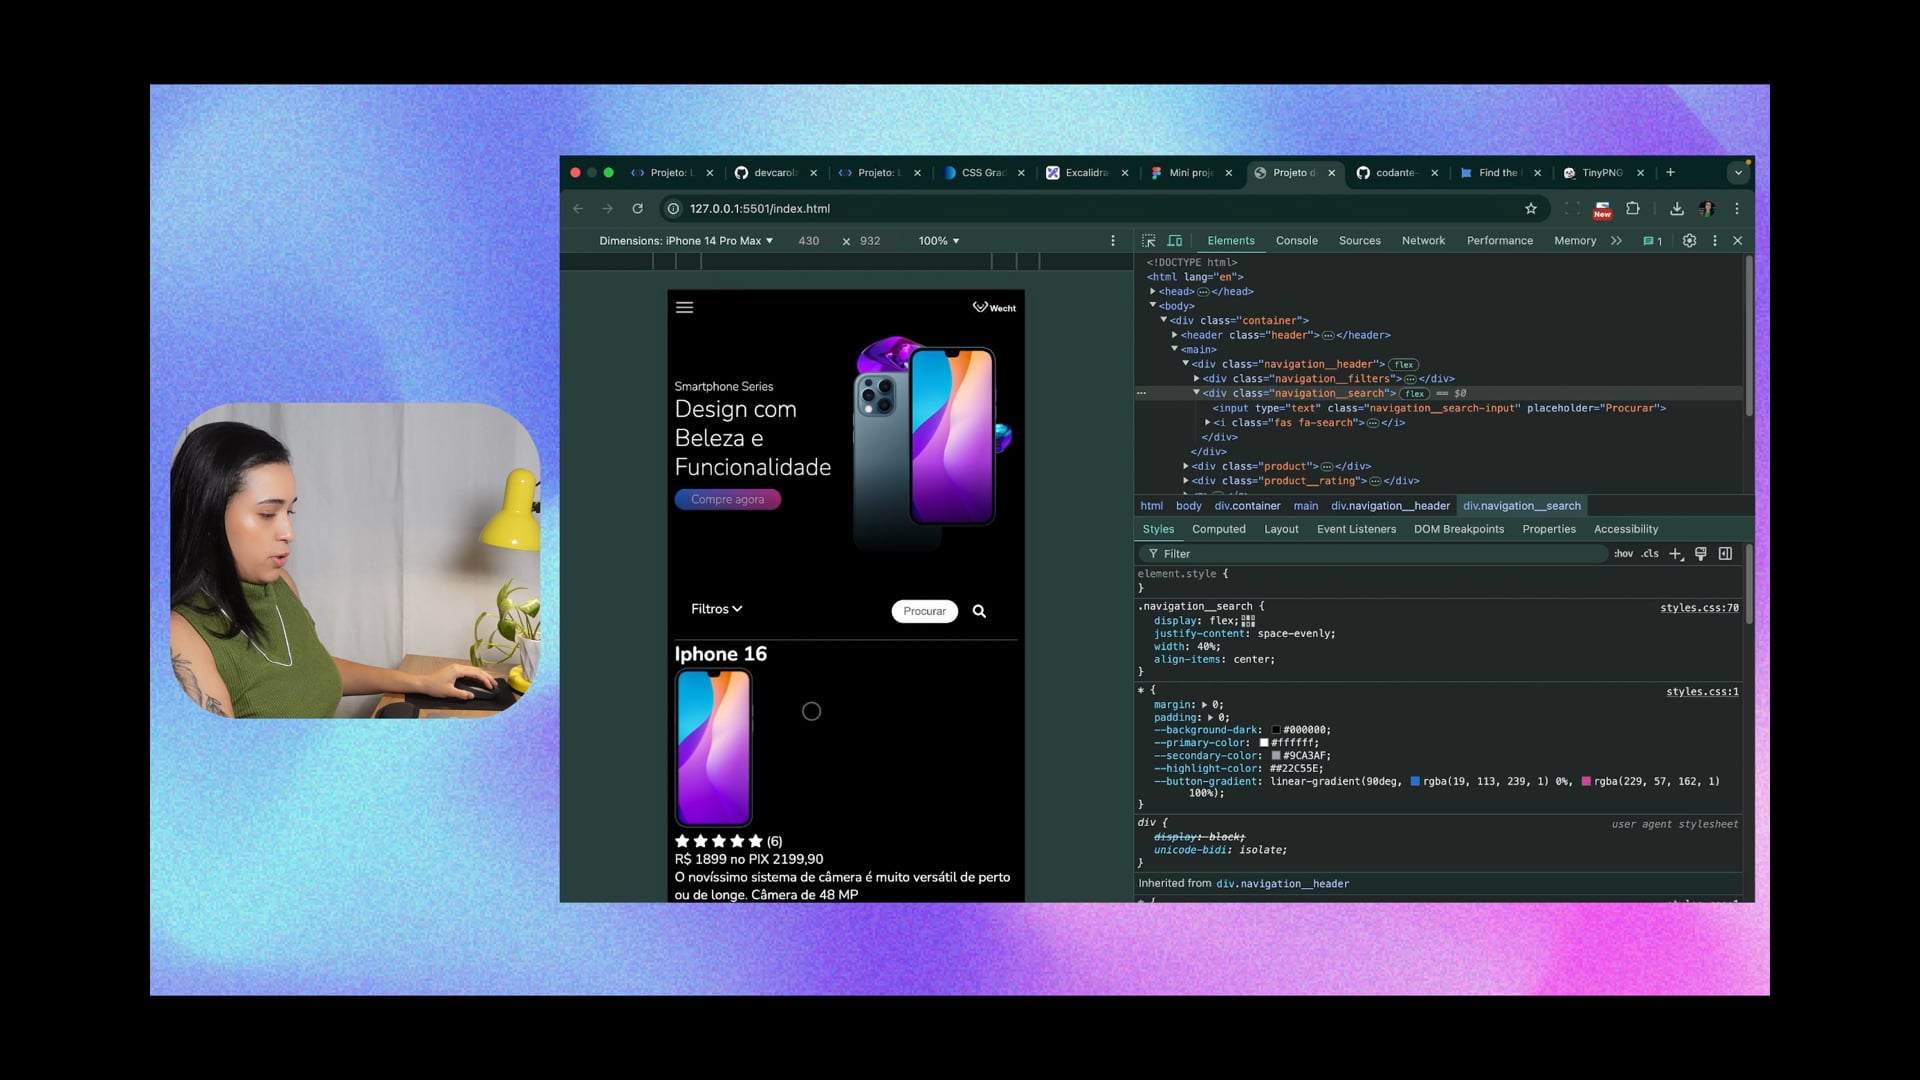Expand the product div node in the DOM tree
The height and width of the screenshot is (1080, 1920).
pyautogui.click(x=1186, y=466)
